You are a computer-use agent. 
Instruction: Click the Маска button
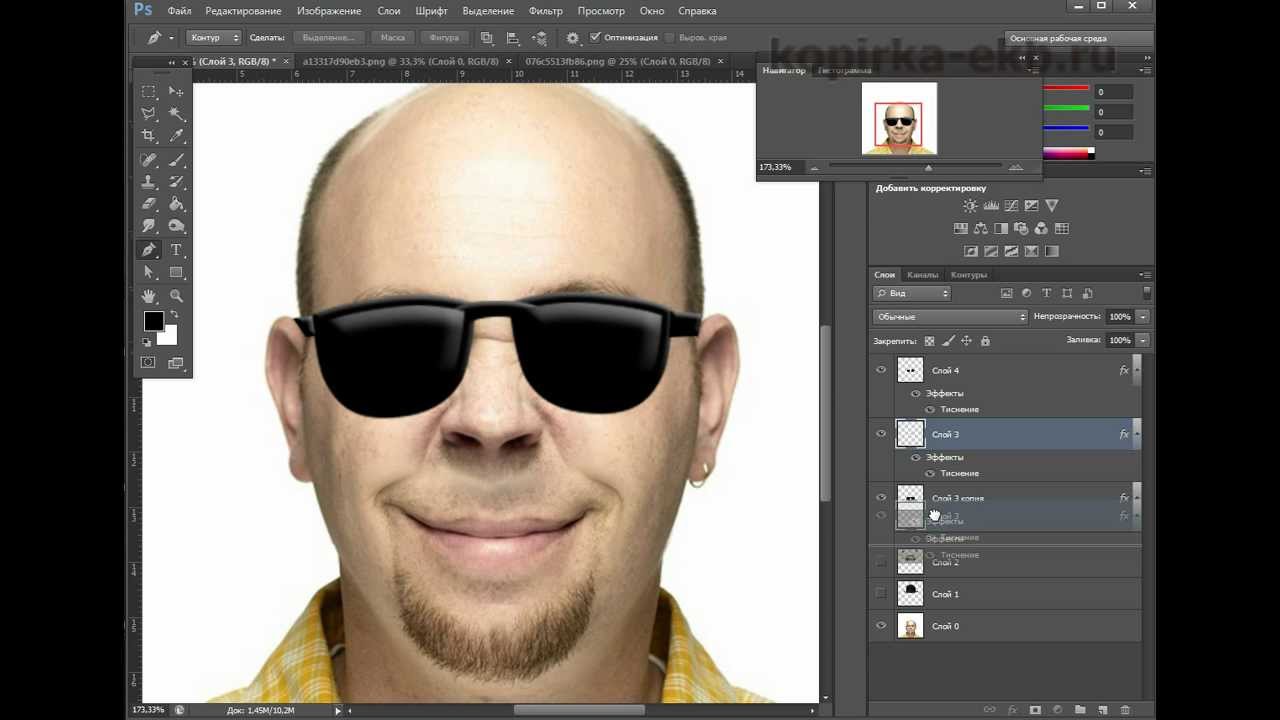pyautogui.click(x=393, y=37)
